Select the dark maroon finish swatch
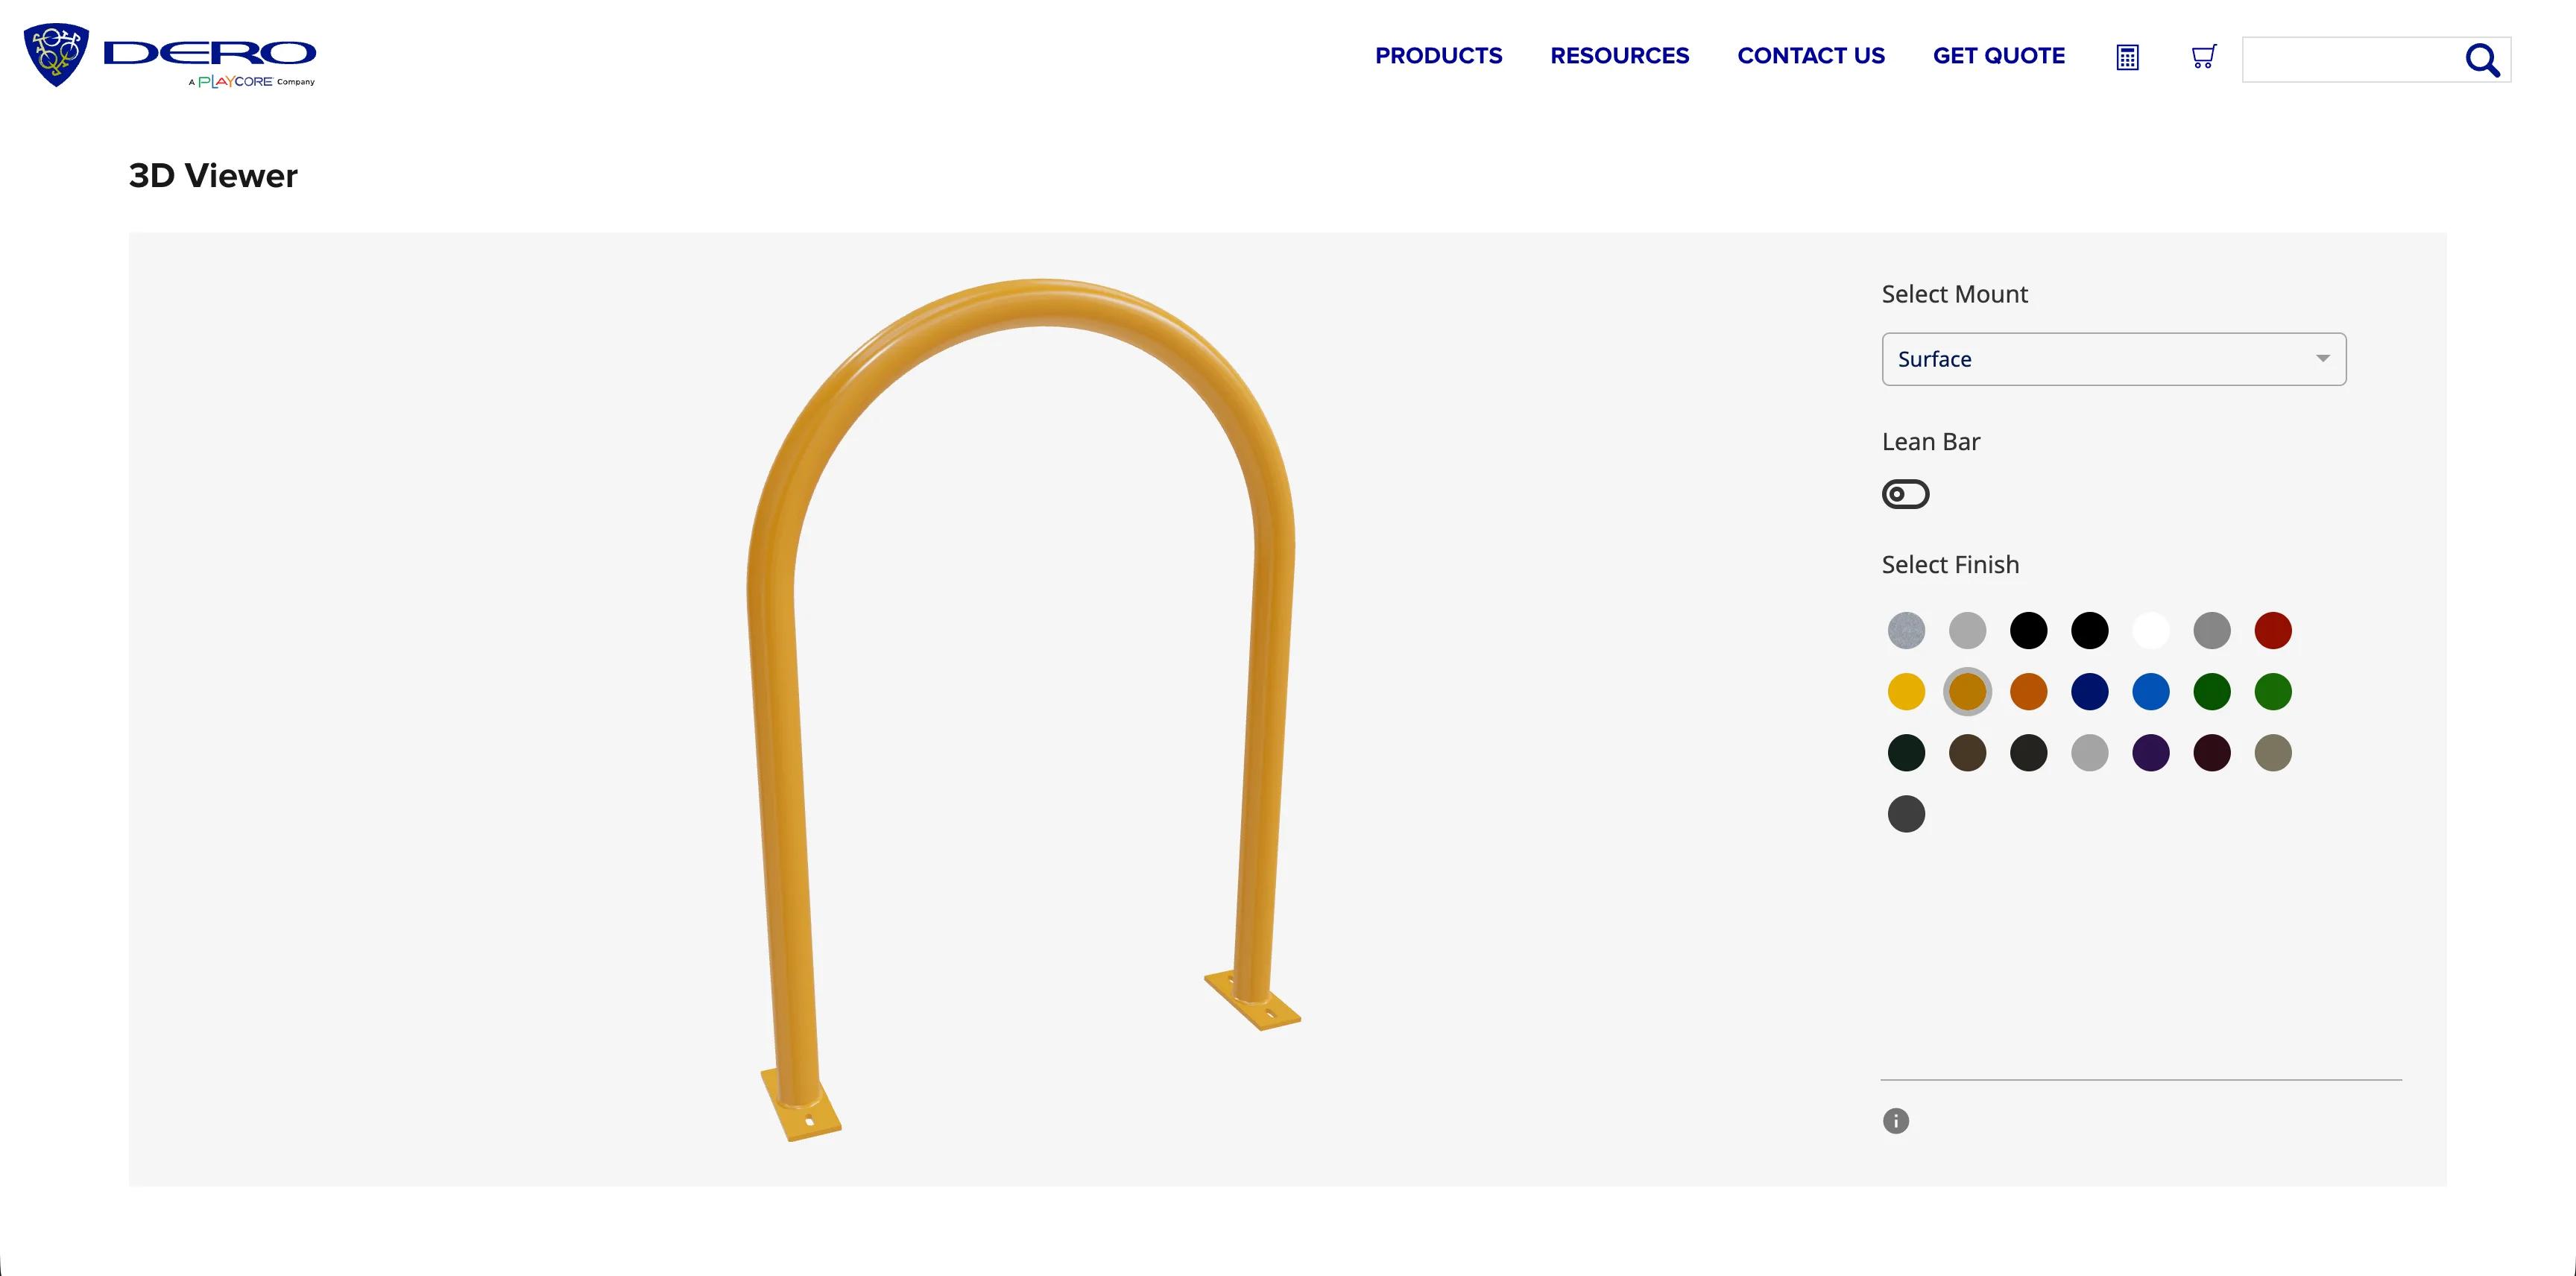The image size is (2576, 1276). [x=2212, y=753]
